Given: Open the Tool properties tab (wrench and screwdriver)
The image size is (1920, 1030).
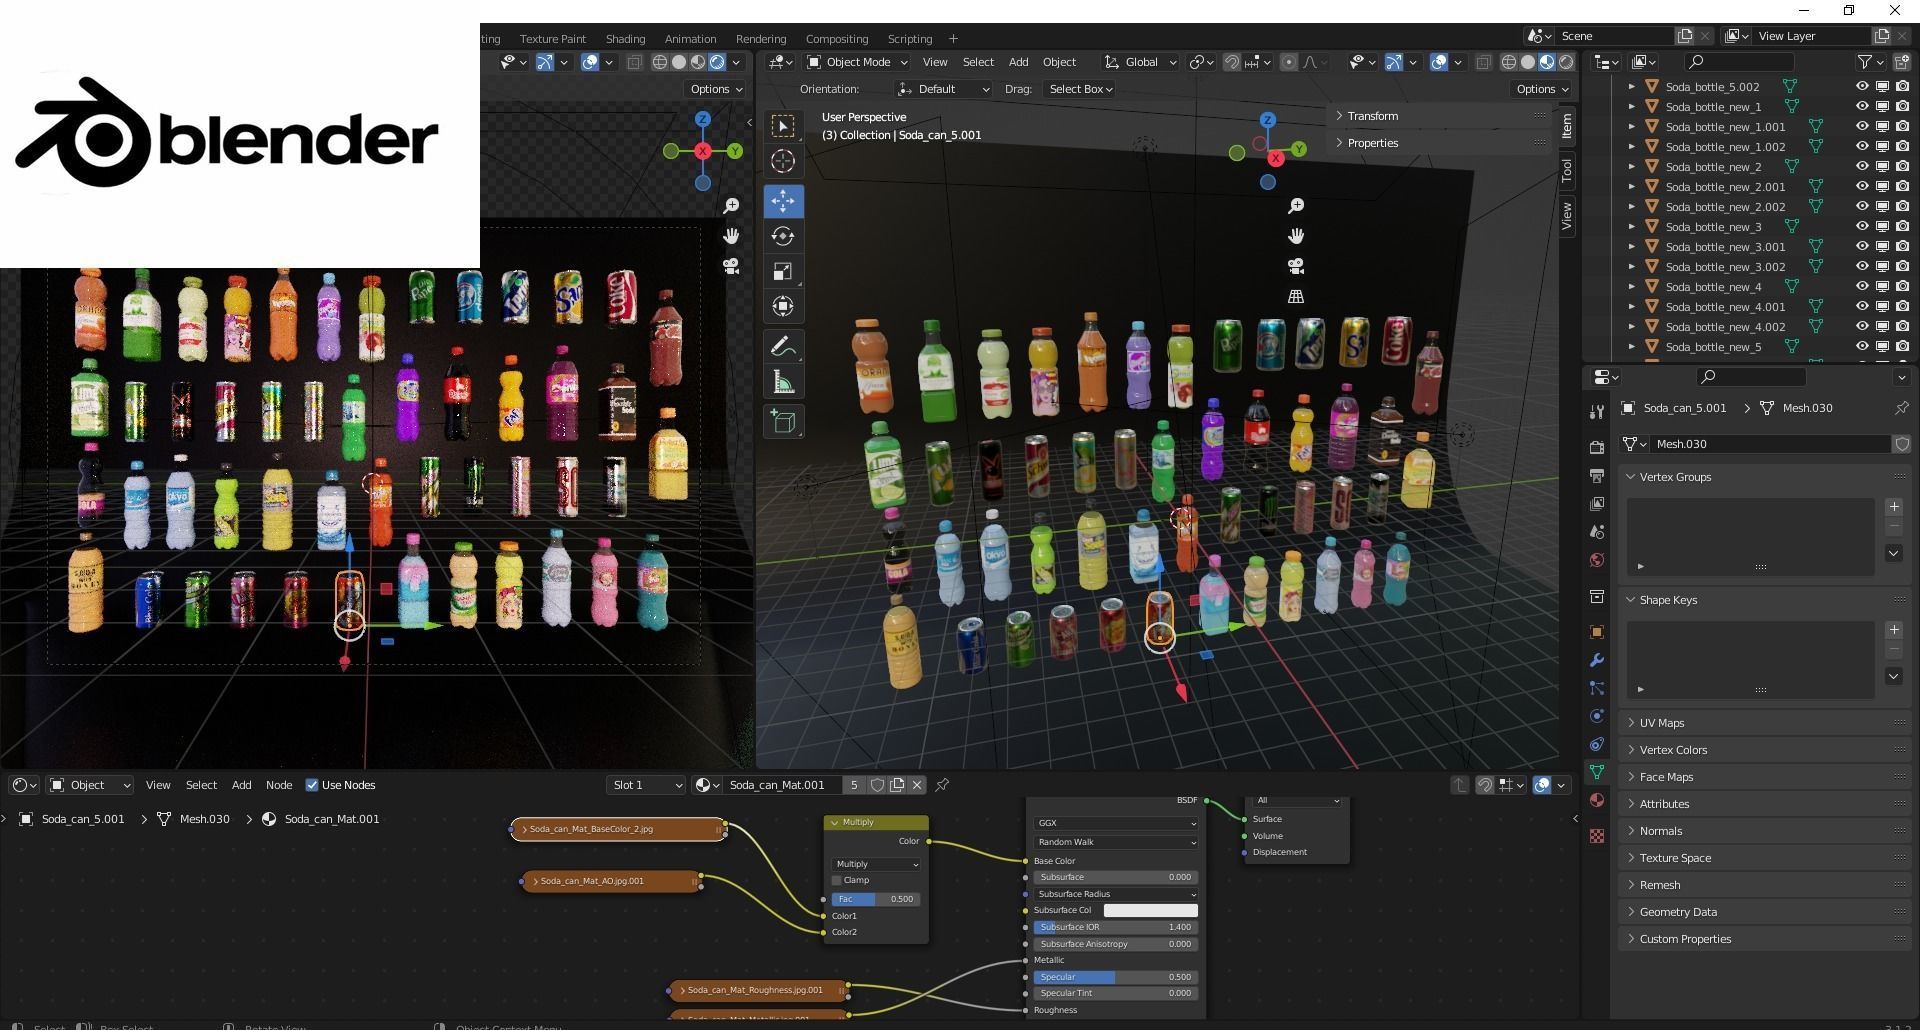Looking at the screenshot, I should point(1596,412).
